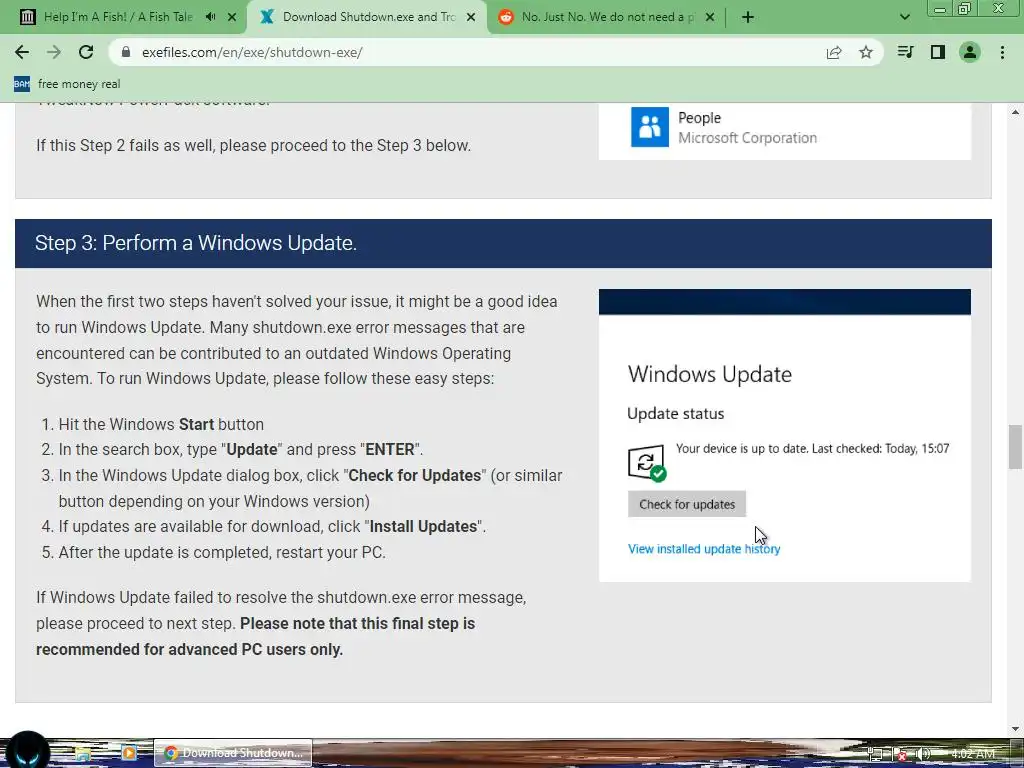This screenshot has width=1024, height=768.
Task: Click the network tray icon
Action: (875, 754)
